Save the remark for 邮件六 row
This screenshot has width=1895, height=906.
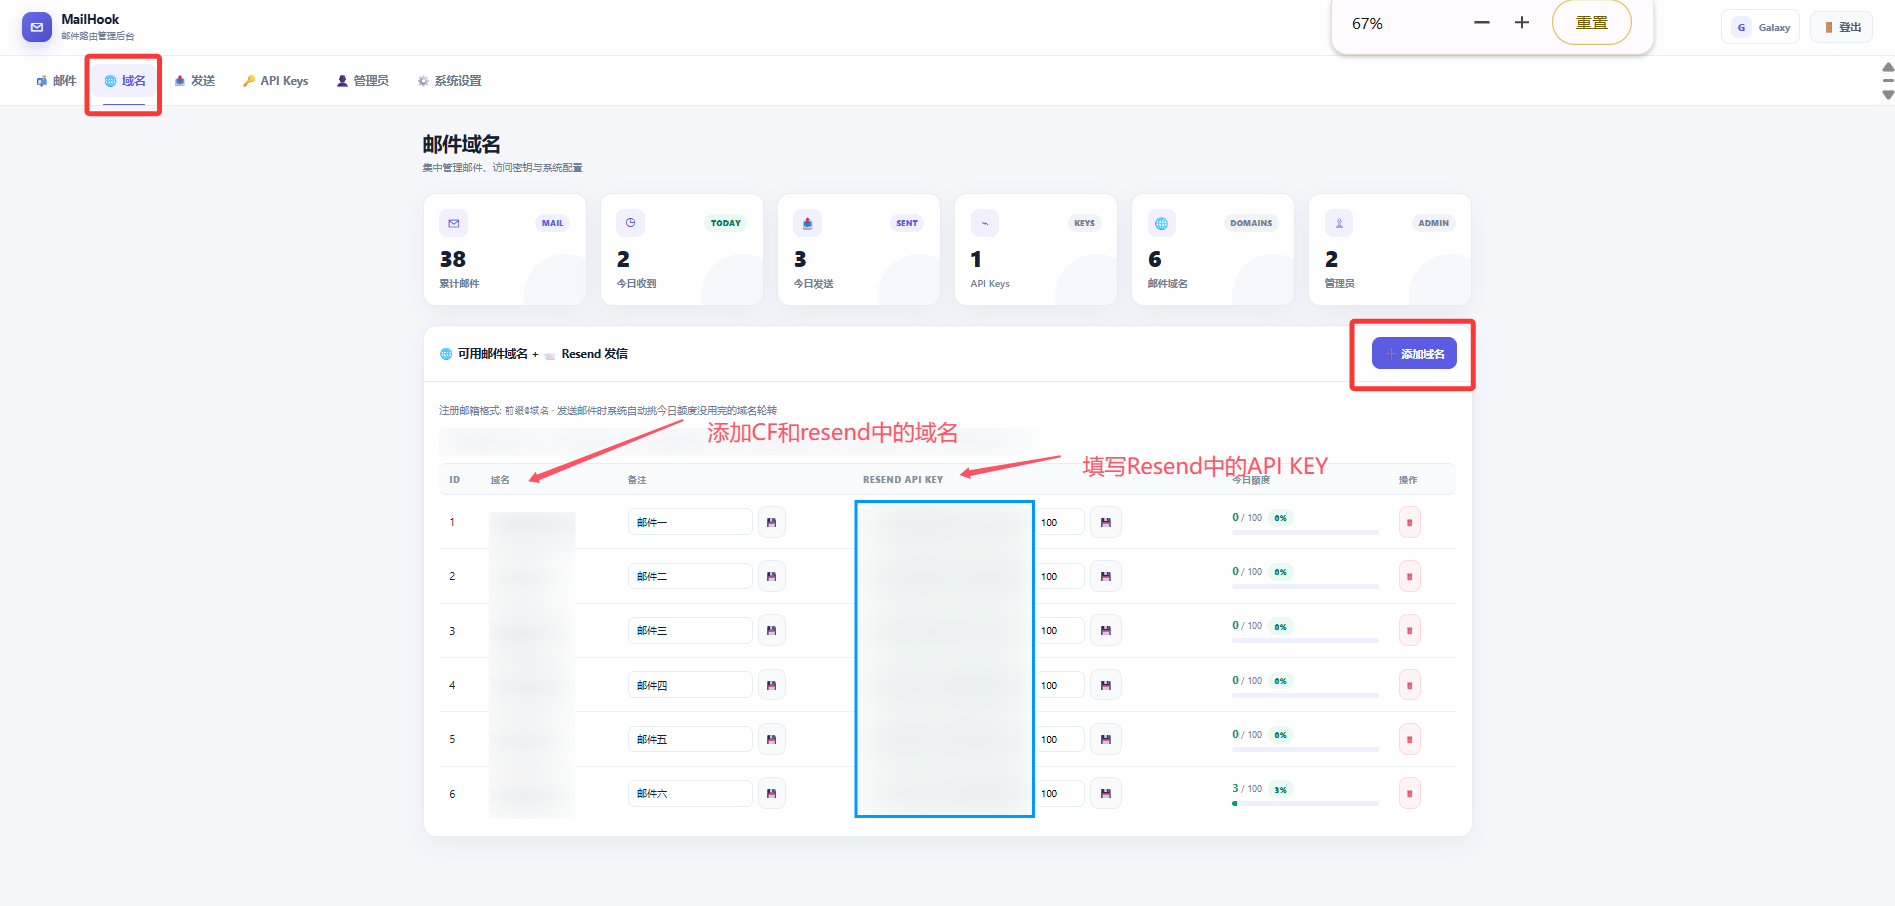tap(771, 793)
